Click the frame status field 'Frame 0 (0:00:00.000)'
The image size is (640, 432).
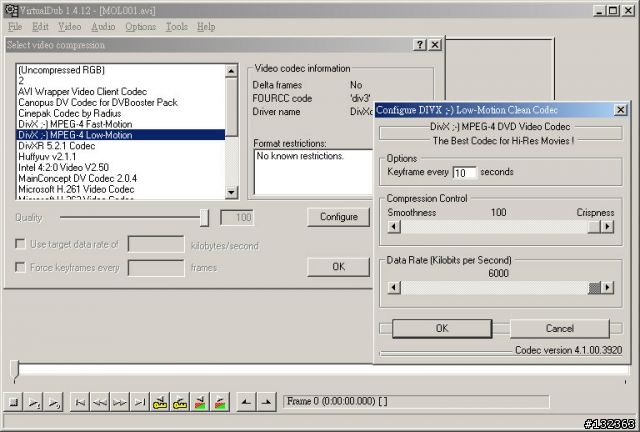coord(416,401)
